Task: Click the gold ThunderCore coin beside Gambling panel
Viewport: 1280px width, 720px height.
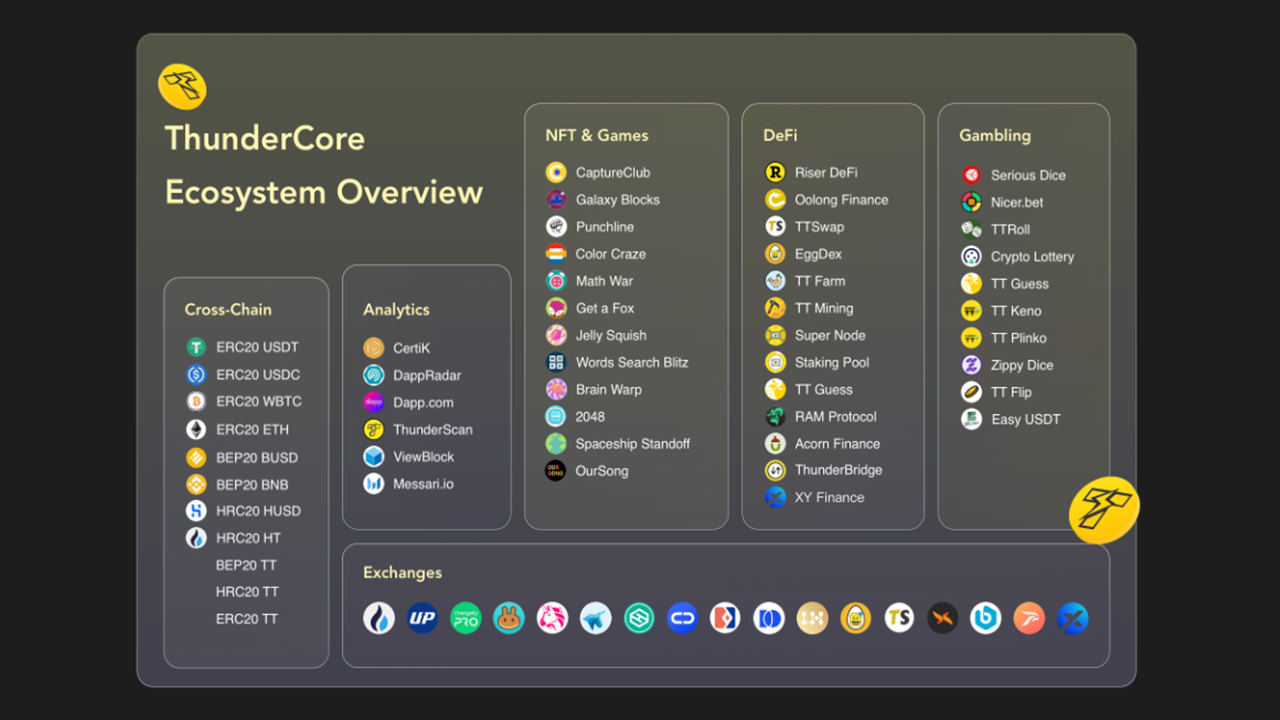Action: coord(1104,511)
